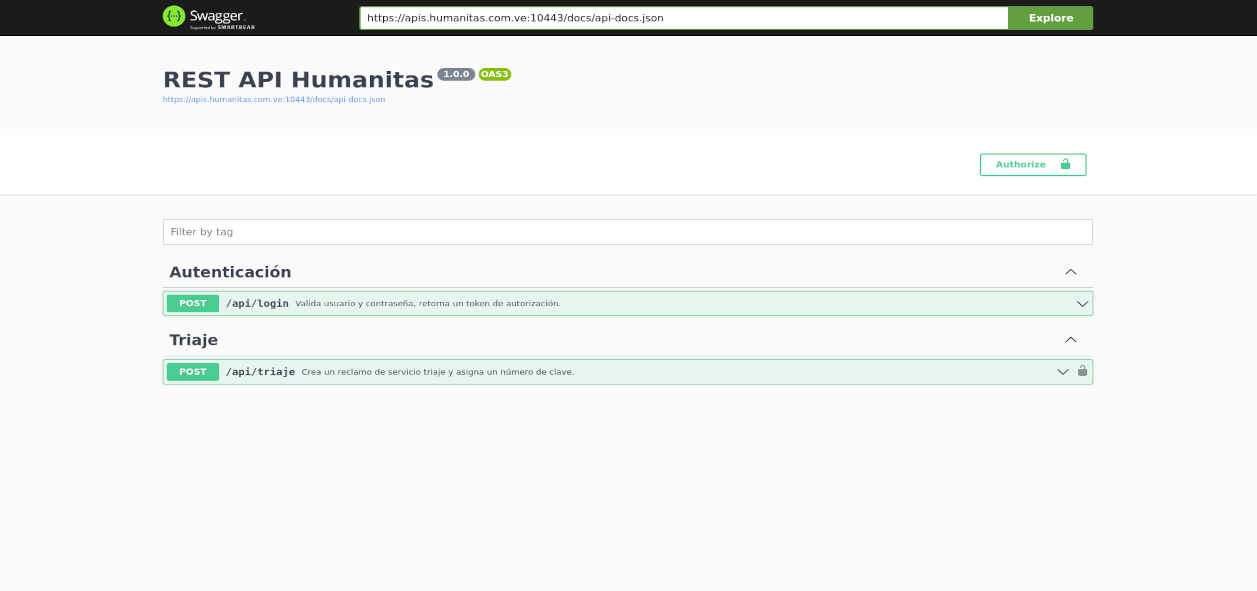Collapse the Triaje section using its chevron
Image resolution: width=1257 pixels, height=591 pixels.
(1071, 339)
